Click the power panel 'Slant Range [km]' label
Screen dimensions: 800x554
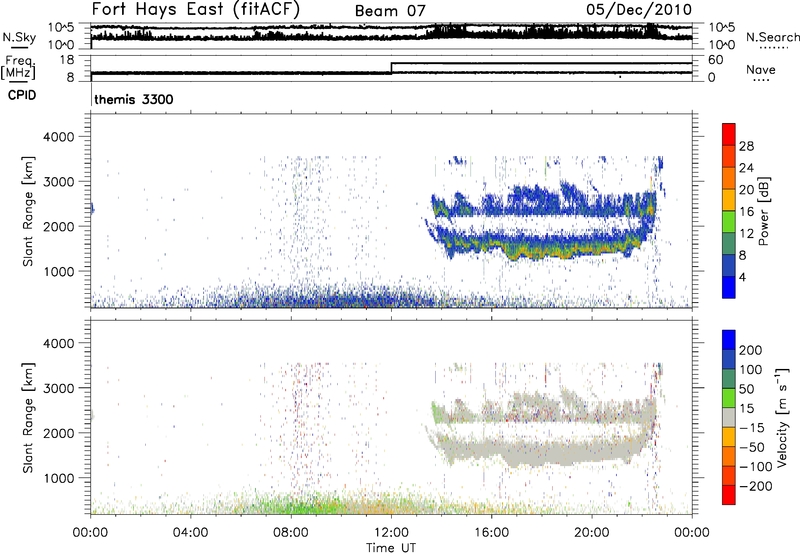pyautogui.click(x=28, y=211)
